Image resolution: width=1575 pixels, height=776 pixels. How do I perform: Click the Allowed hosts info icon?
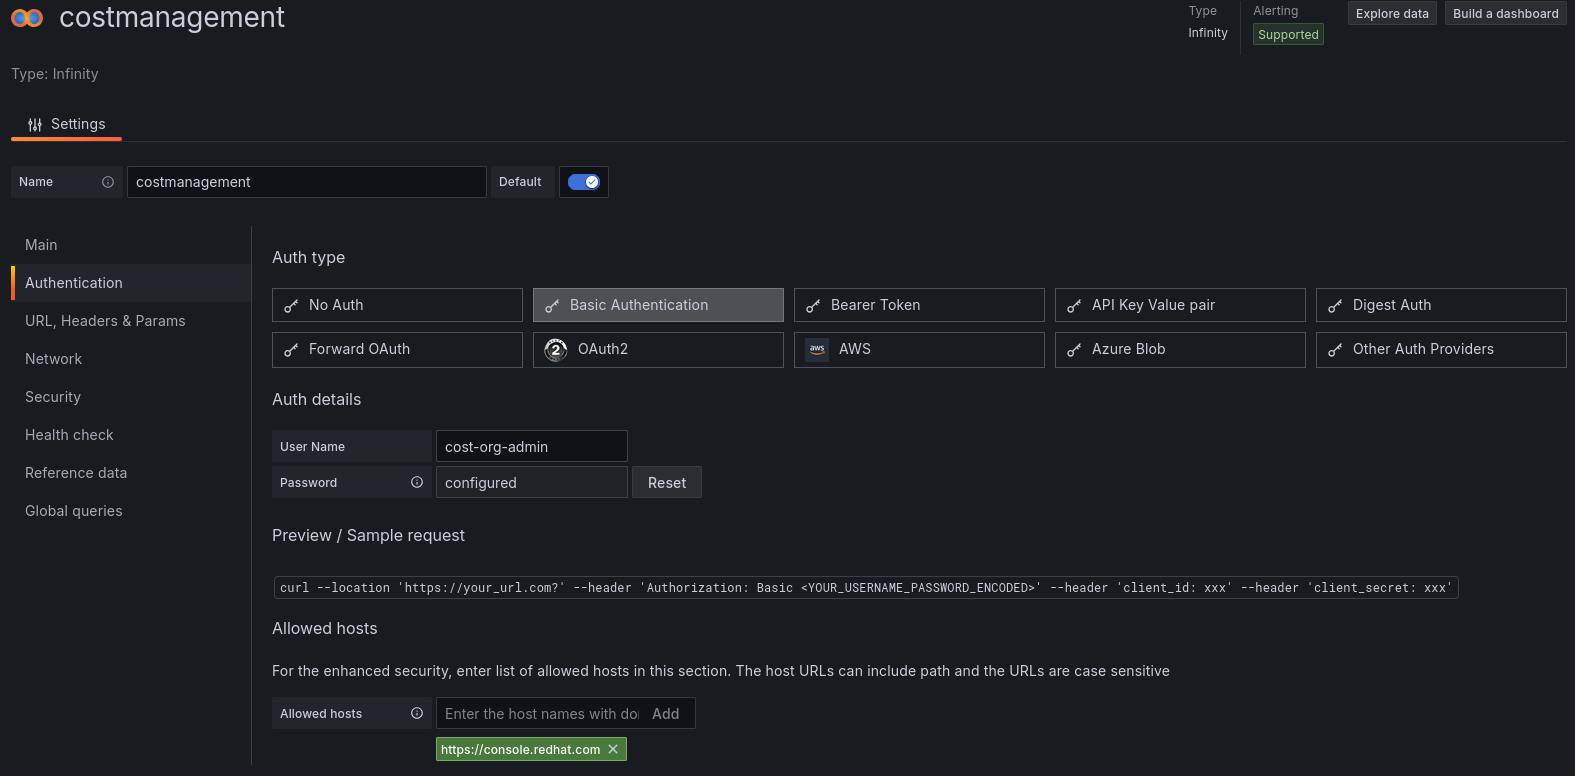(x=417, y=713)
